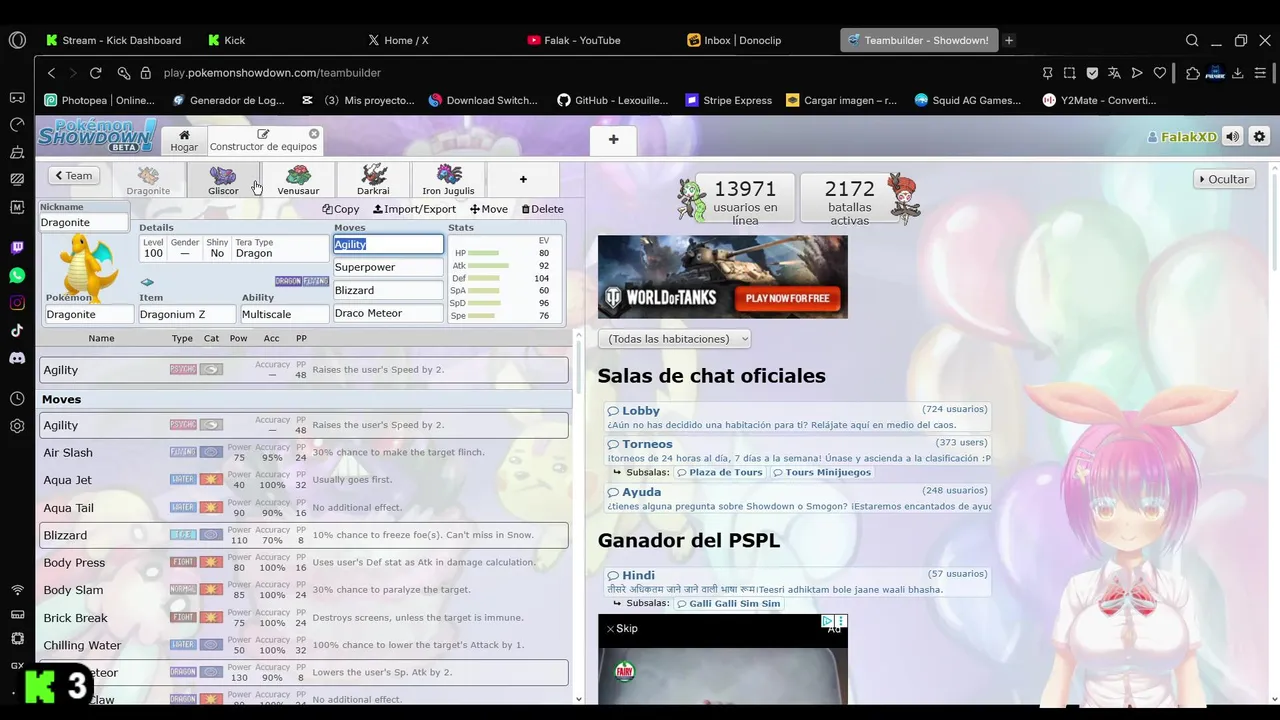Open downloads icon in browser toolbar
Image resolution: width=1280 pixels, height=720 pixels.
click(x=1238, y=73)
